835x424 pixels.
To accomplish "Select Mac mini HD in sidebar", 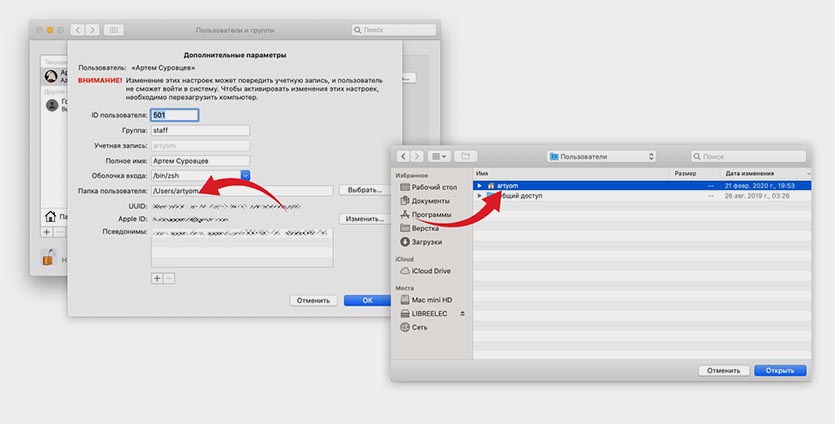I will (426, 300).
